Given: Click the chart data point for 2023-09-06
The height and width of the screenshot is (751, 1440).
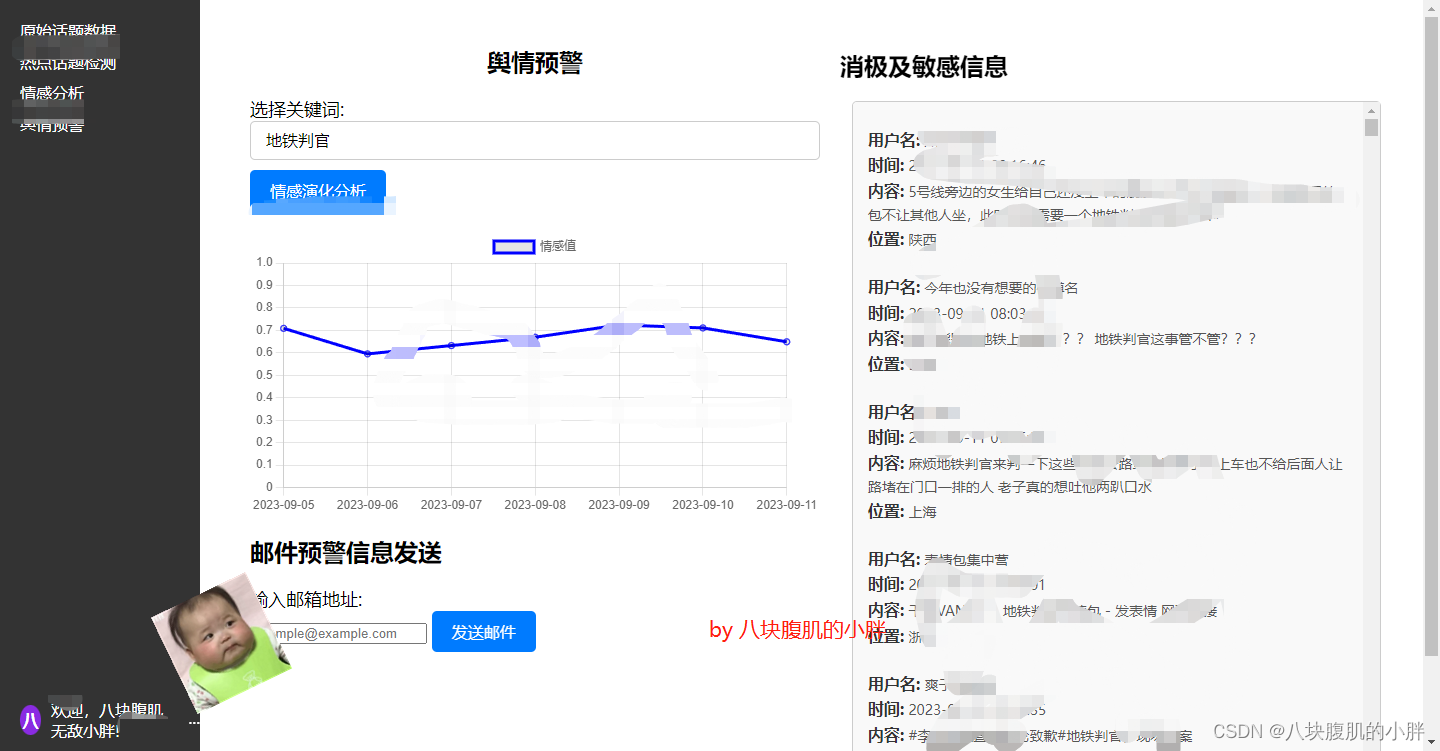Looking at the screenshot, I should (x=367, y=353).
